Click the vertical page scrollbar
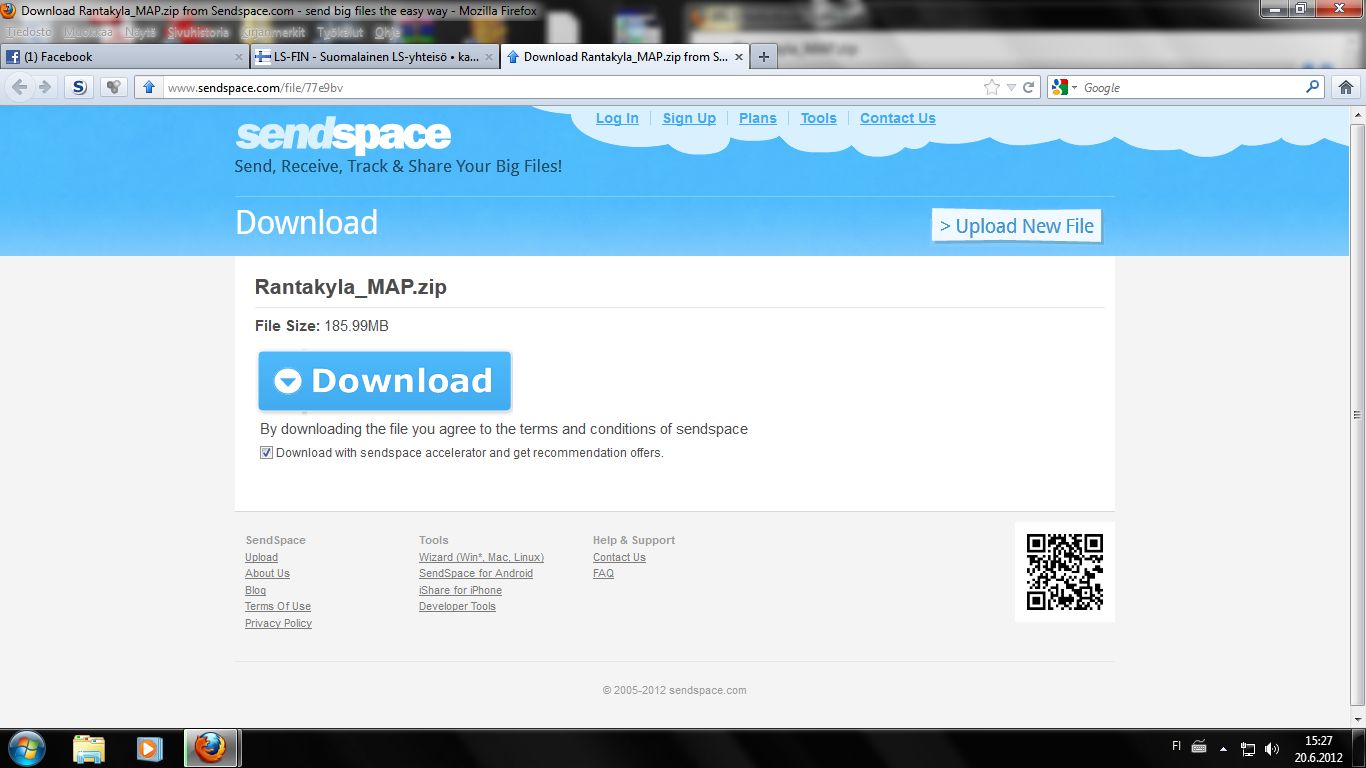The image size is (1366, 768). pos(1357,415)
